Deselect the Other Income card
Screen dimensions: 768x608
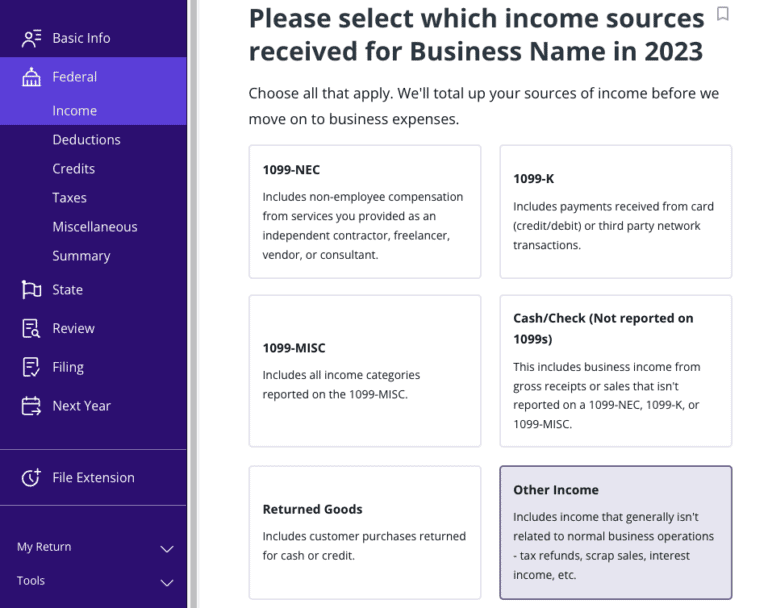pos(615,532)
